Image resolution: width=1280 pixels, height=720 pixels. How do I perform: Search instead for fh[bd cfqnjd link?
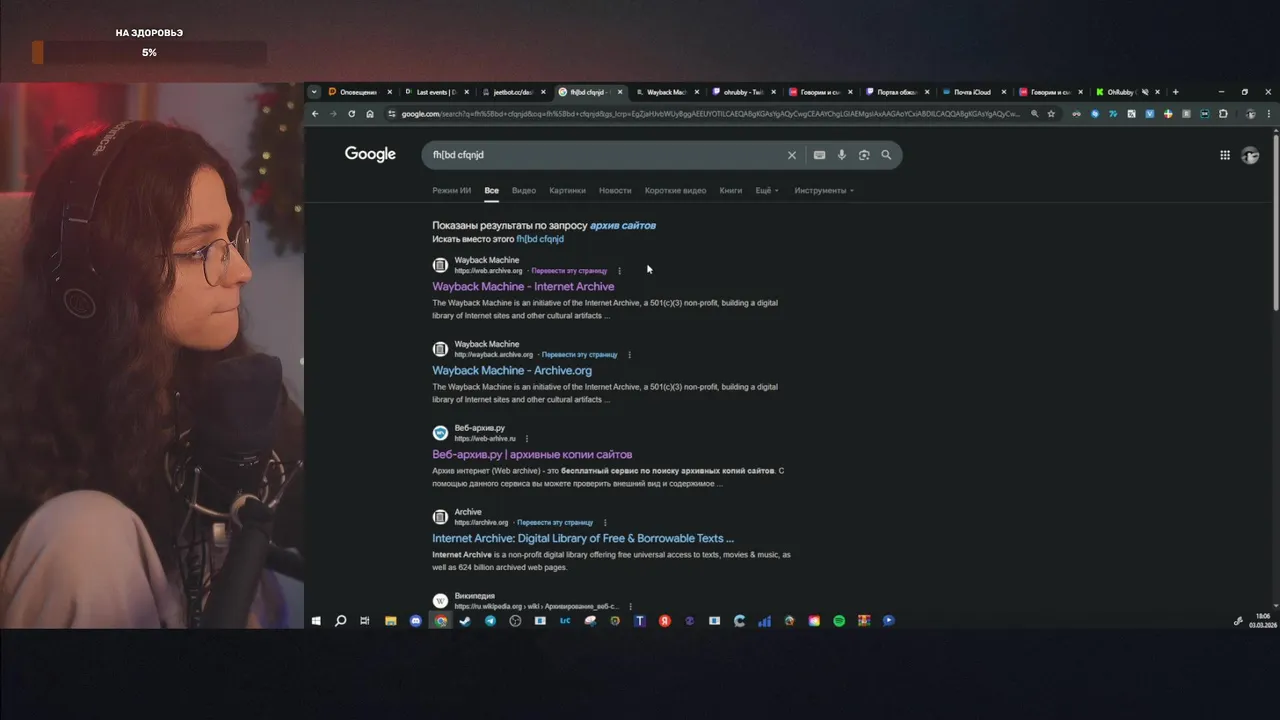tap(540, 239)
